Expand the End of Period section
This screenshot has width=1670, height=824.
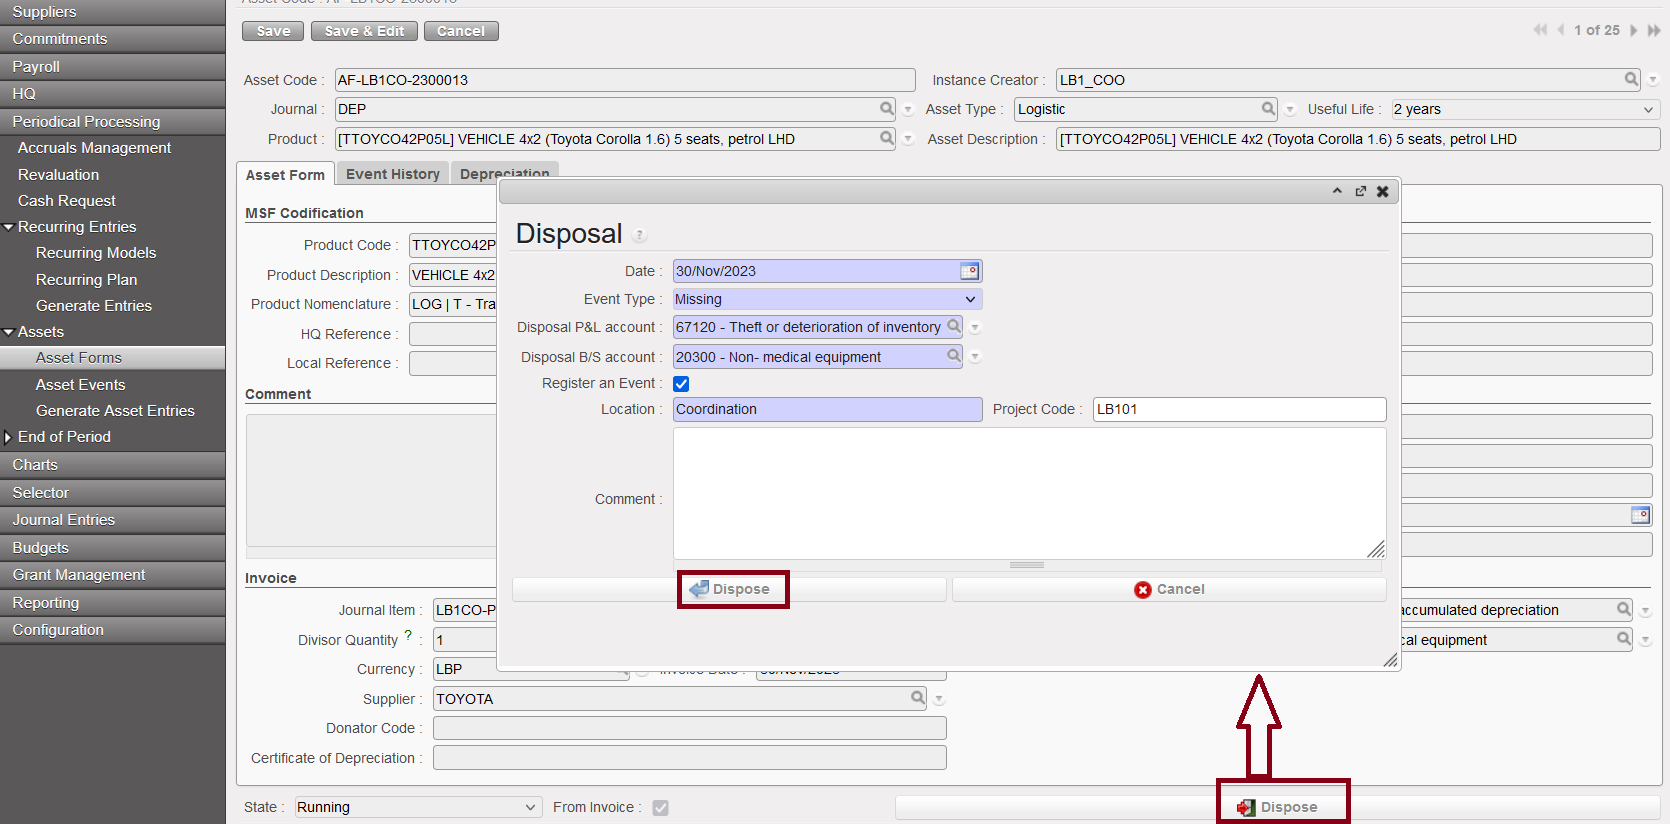tap(8, 437)
